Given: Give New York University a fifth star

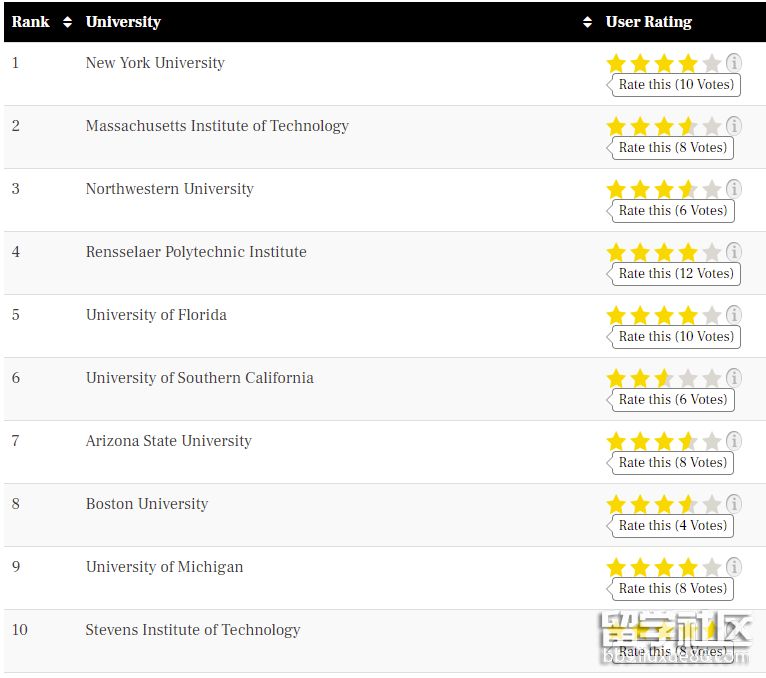Looking at the screenshot, I should (x=712, y=63).
